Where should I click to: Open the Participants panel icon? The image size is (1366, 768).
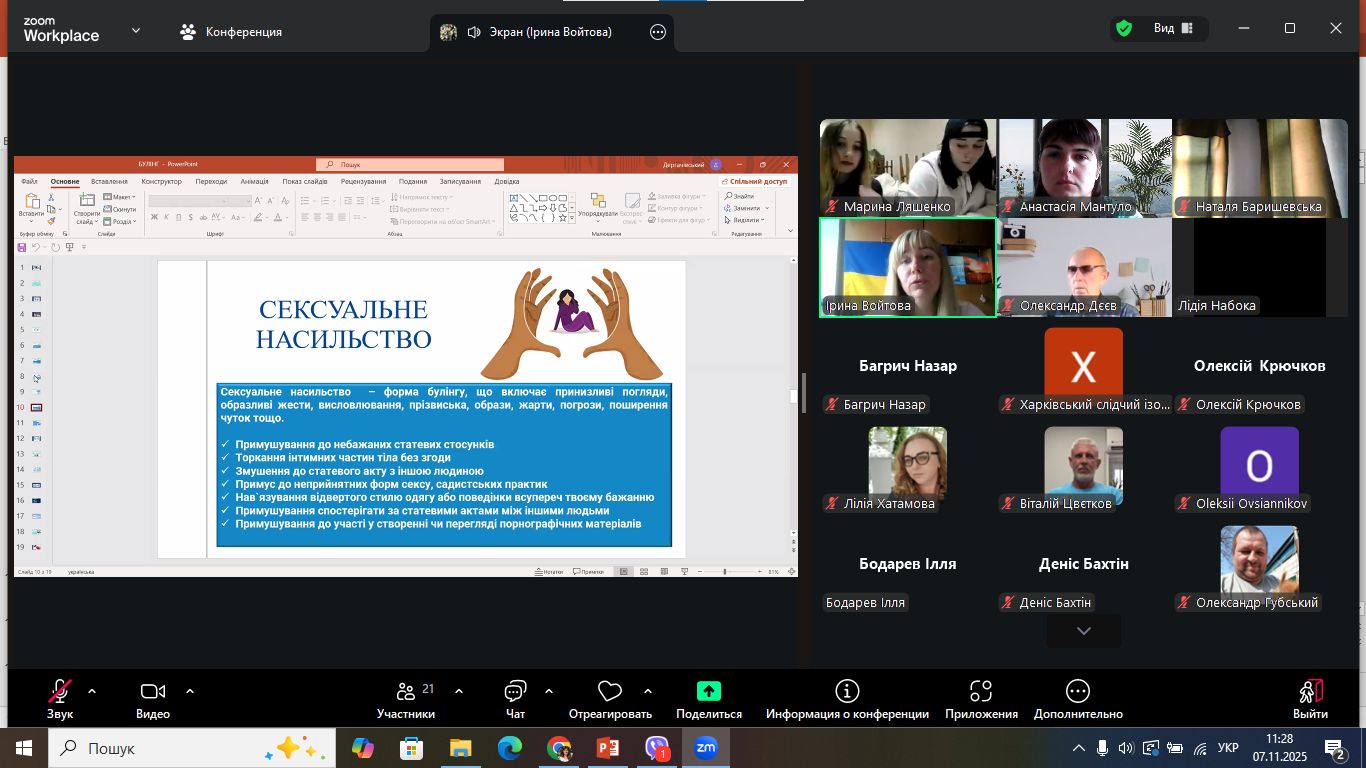click(405, 692)
